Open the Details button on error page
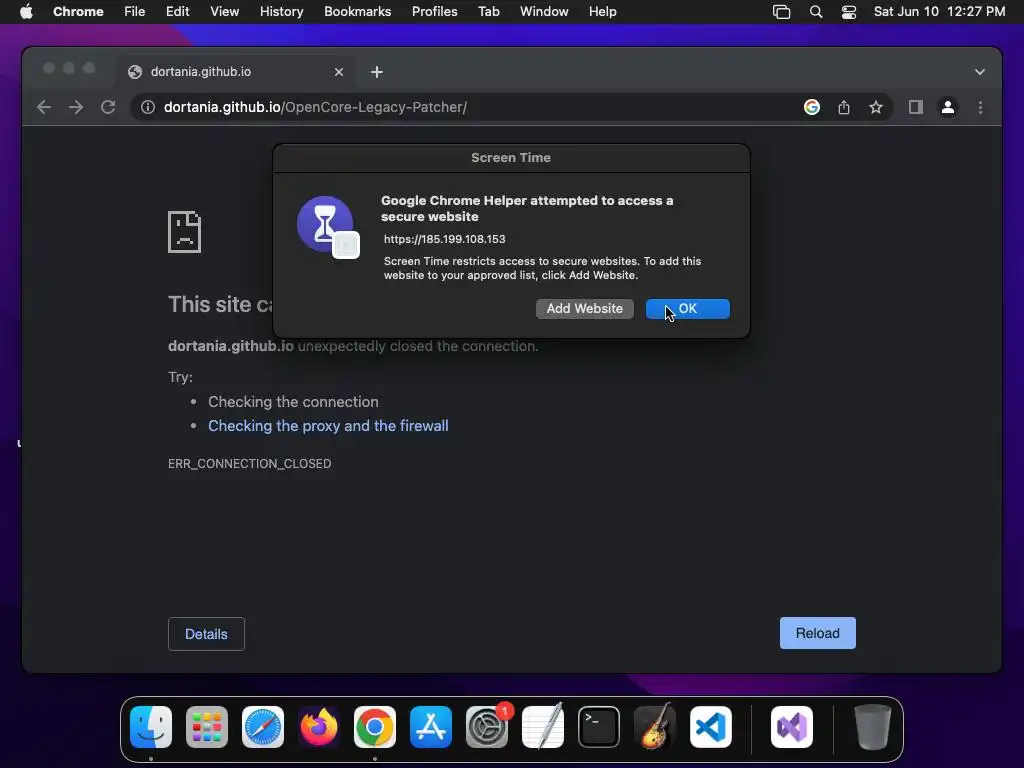Image resolution: width=1024 pixels, height=768 pixels. pyautogui.click(x=206, y=634)
